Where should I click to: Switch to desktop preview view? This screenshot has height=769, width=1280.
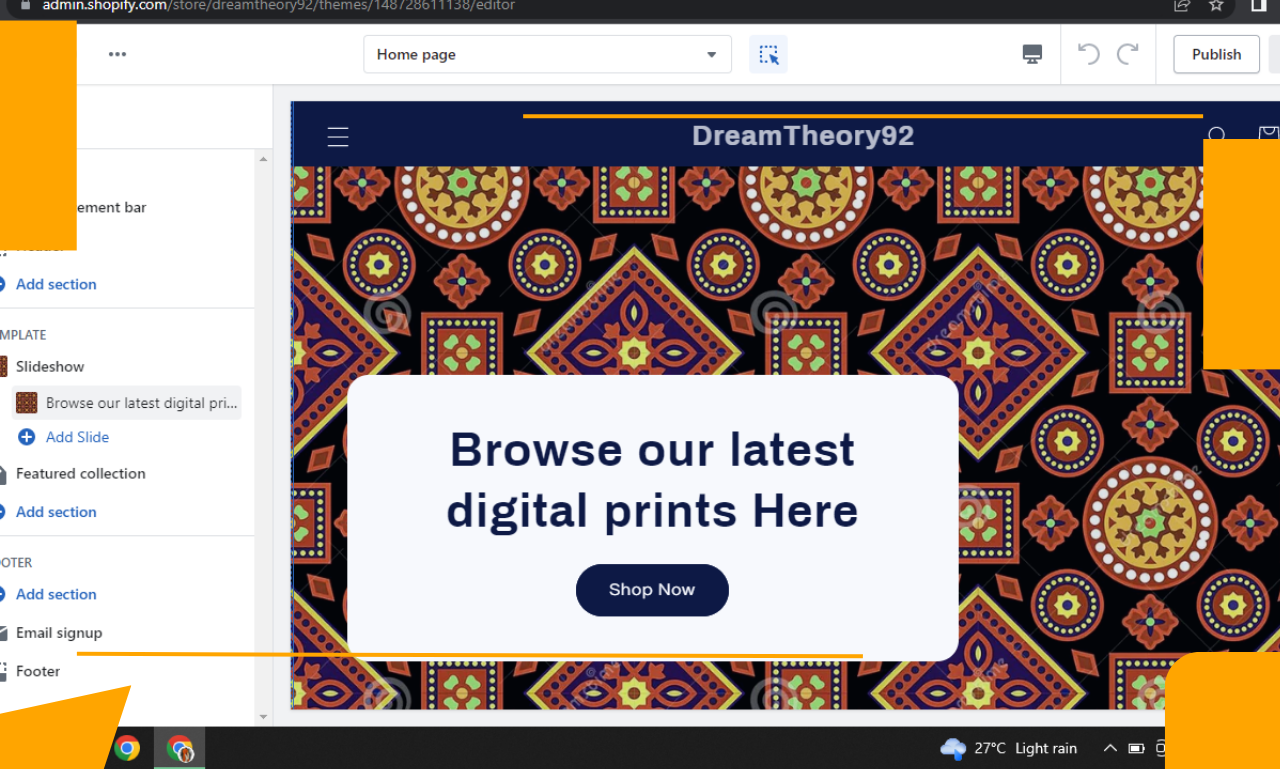pos(1031,53)
